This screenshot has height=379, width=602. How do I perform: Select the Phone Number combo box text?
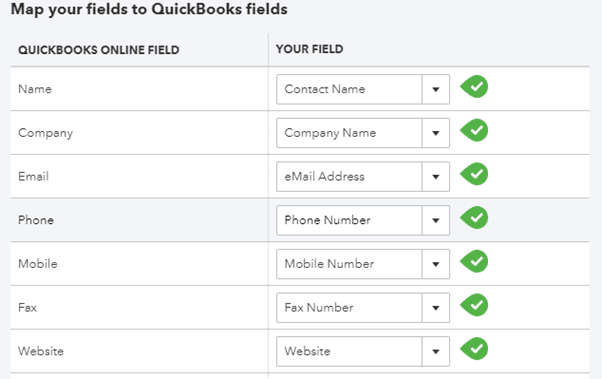(327, 220)
